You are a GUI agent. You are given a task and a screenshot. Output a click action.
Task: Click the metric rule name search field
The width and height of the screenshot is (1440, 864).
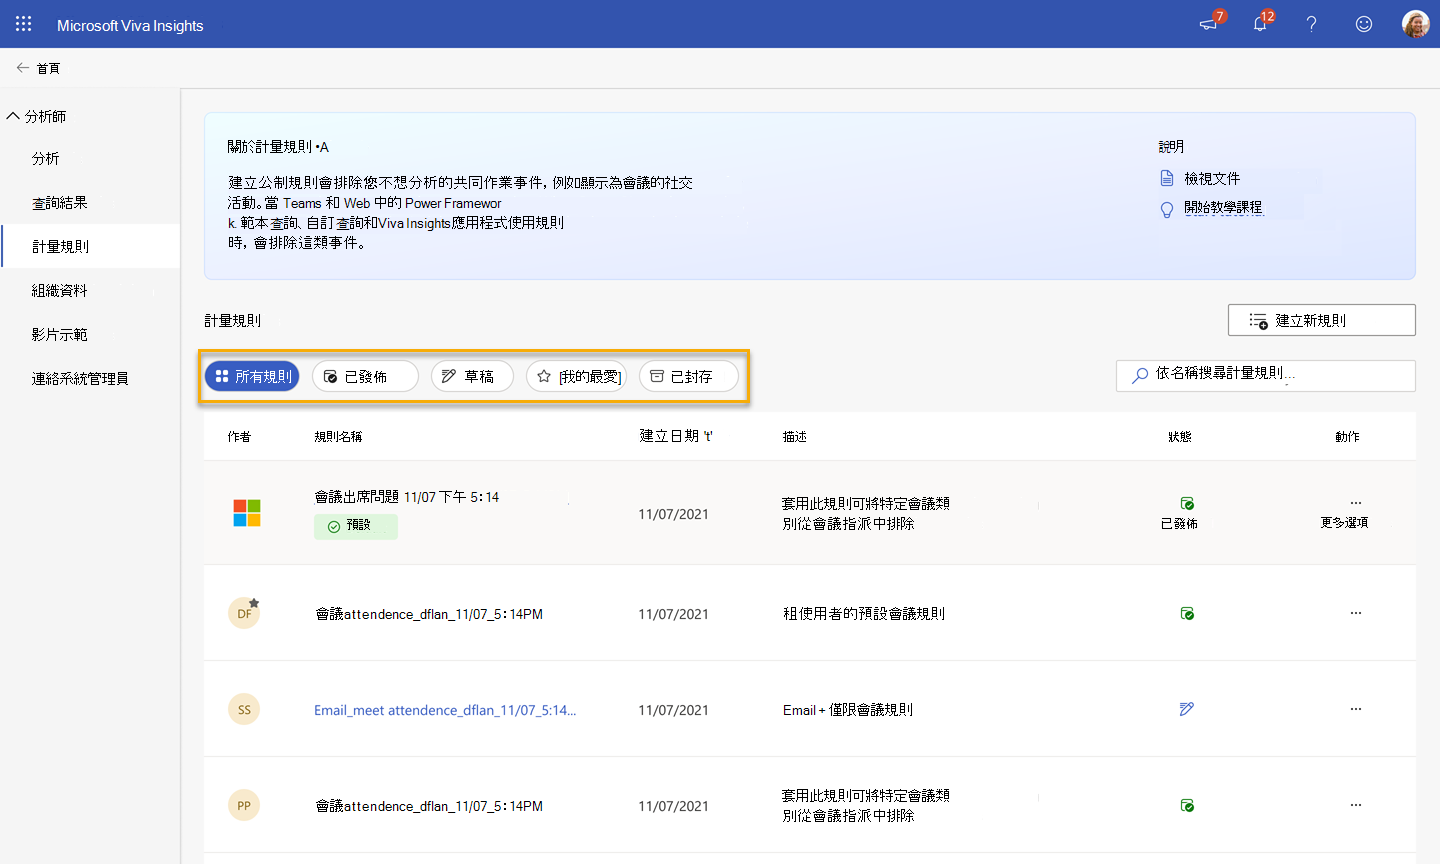click(1265, 375)
